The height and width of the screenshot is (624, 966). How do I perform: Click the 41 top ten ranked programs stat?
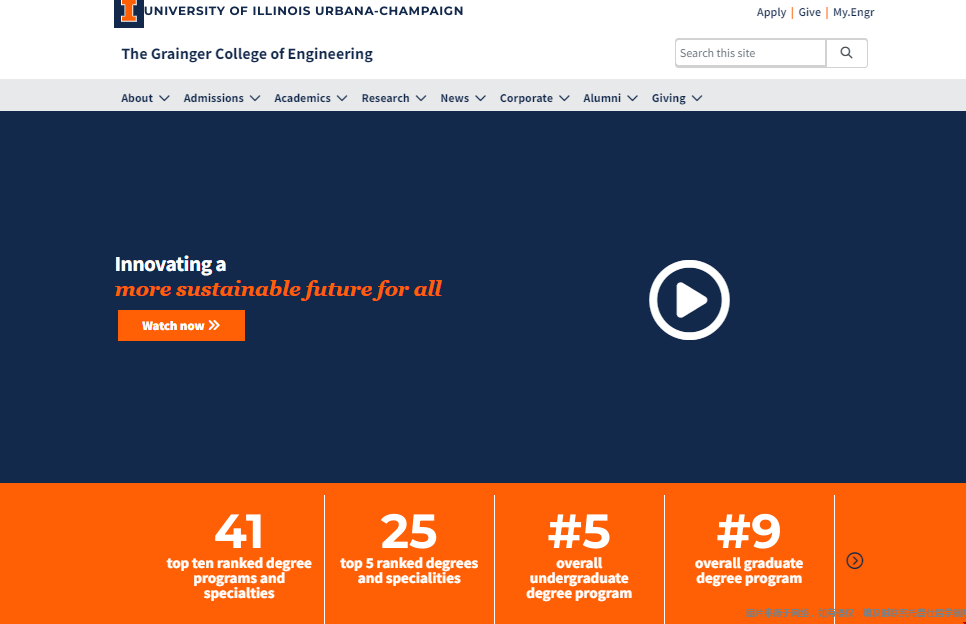coord(239,556)
